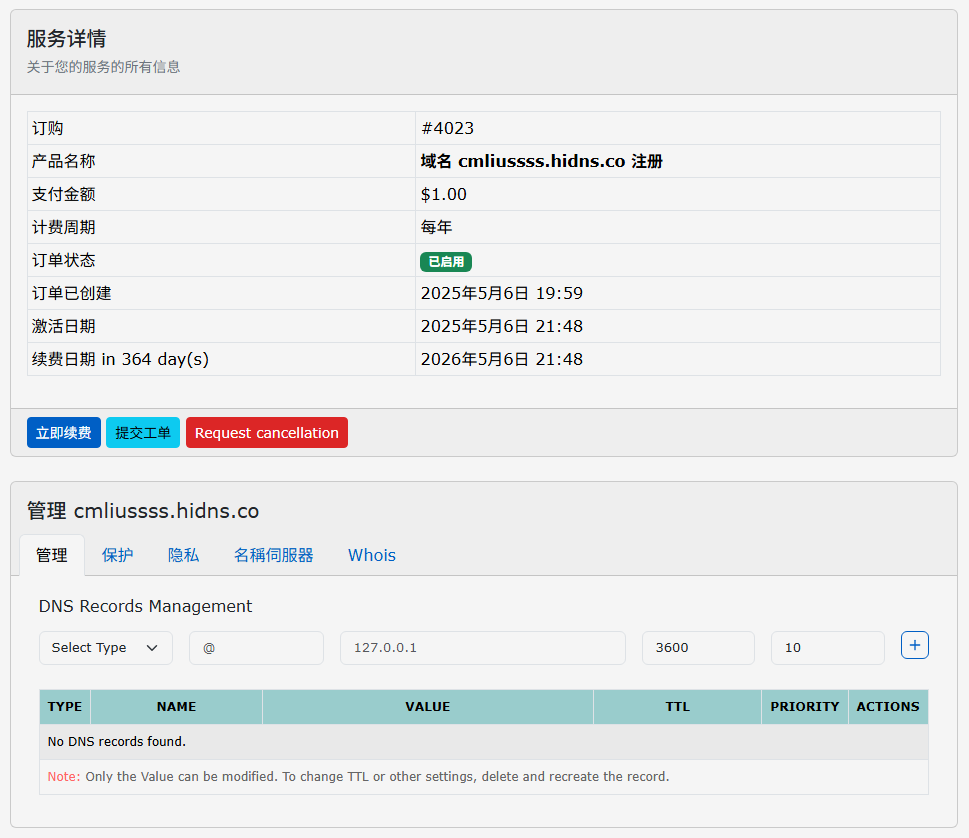Click the blue 立即续费 renew button
This screenshot has width=969, height=838.
63,433
